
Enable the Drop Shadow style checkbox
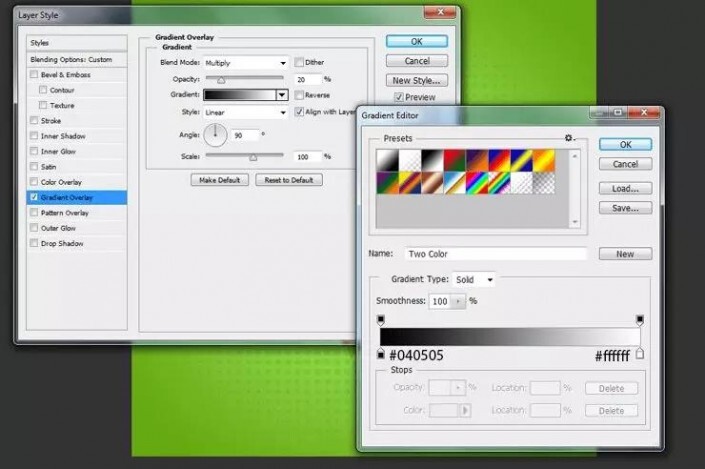pos(35,243)
